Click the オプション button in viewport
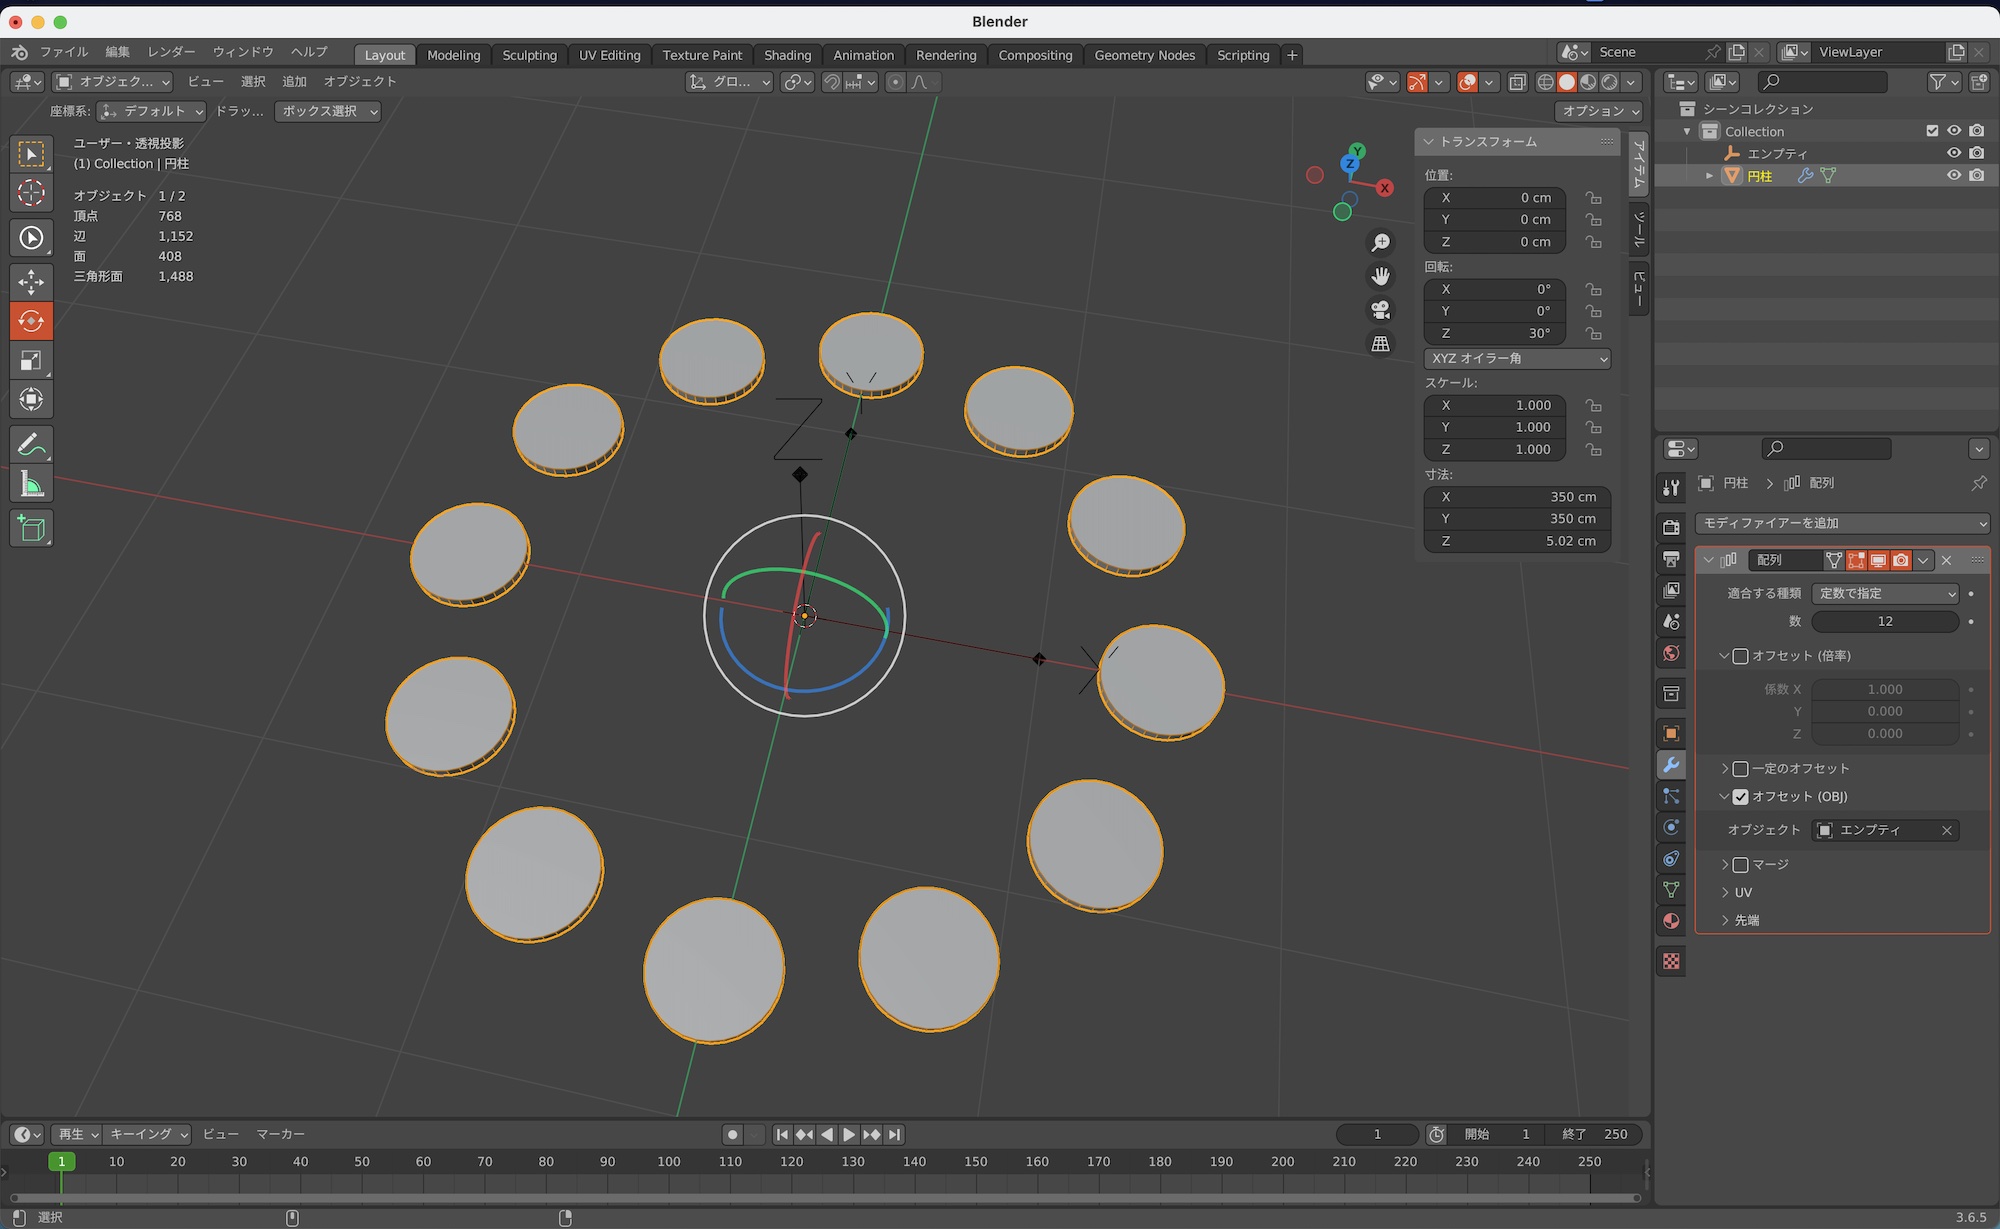This screenshot has width=2000, height=1229. [x=1599, y=111]
